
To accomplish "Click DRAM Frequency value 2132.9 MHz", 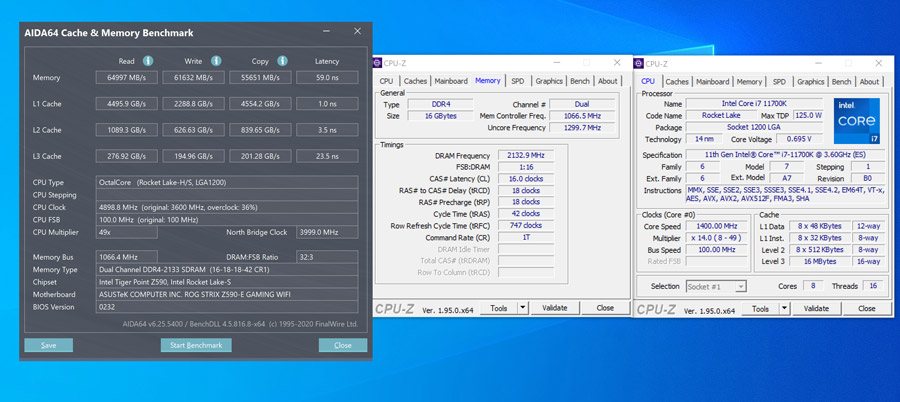I will point(526,155).
